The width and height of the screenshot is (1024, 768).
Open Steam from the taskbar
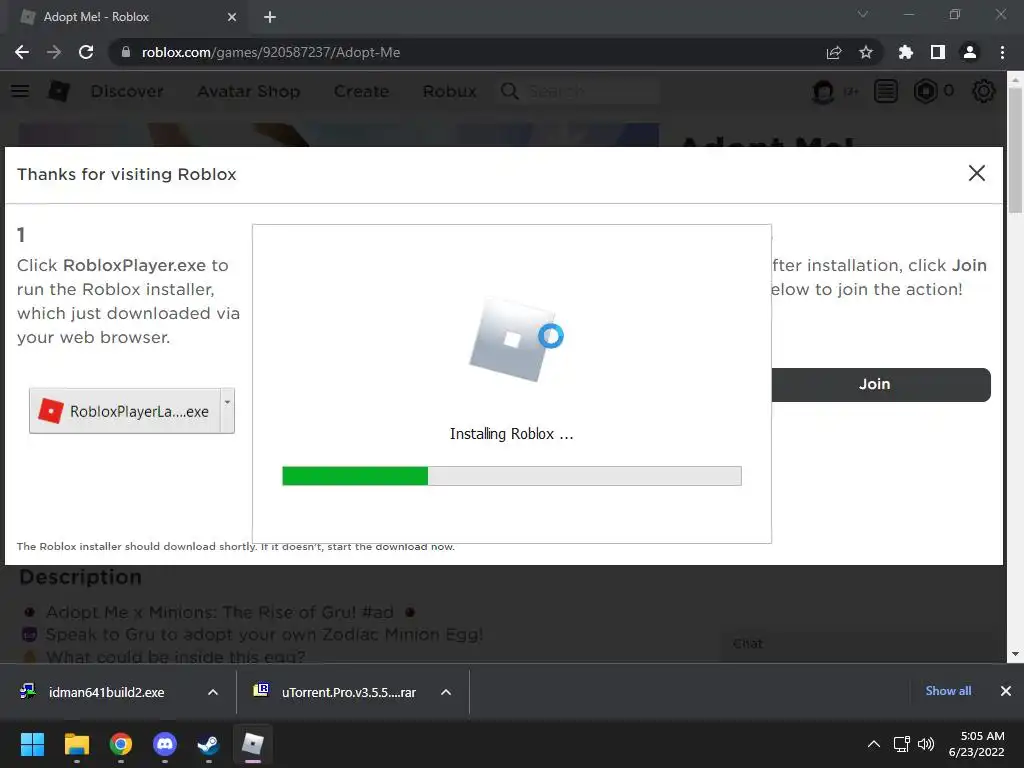coord(208,744)
